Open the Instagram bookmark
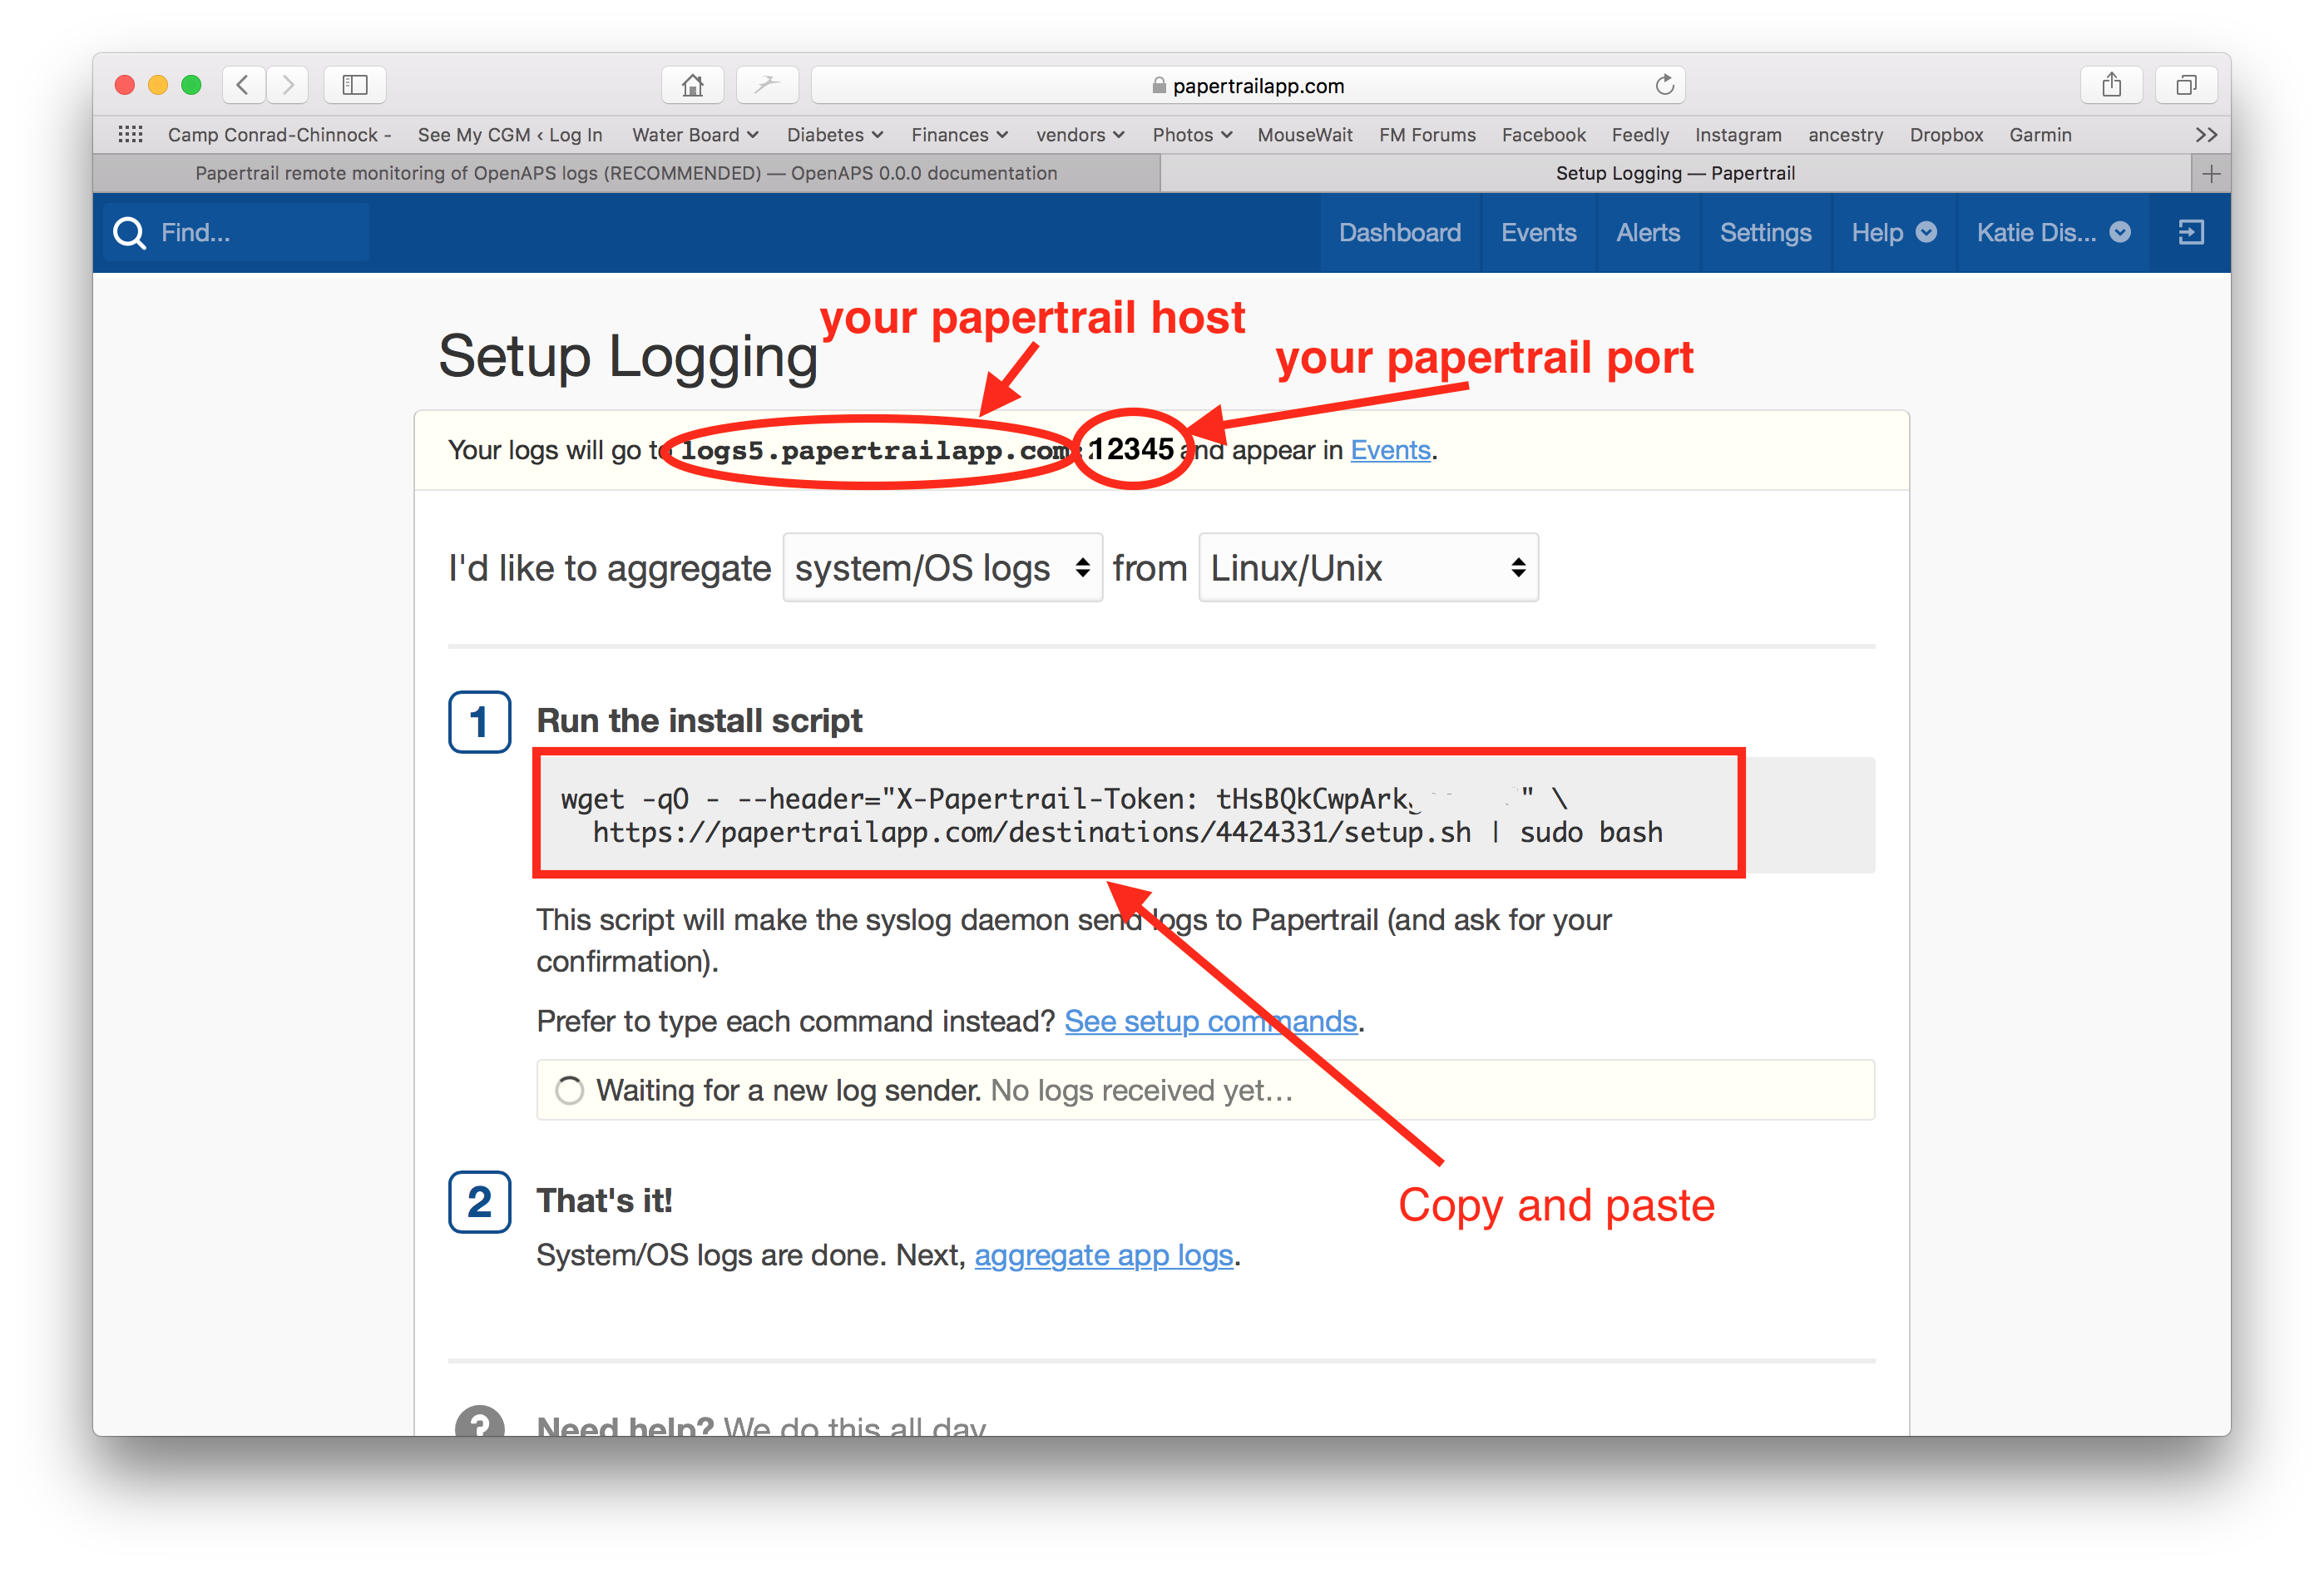 point(1738,134)
